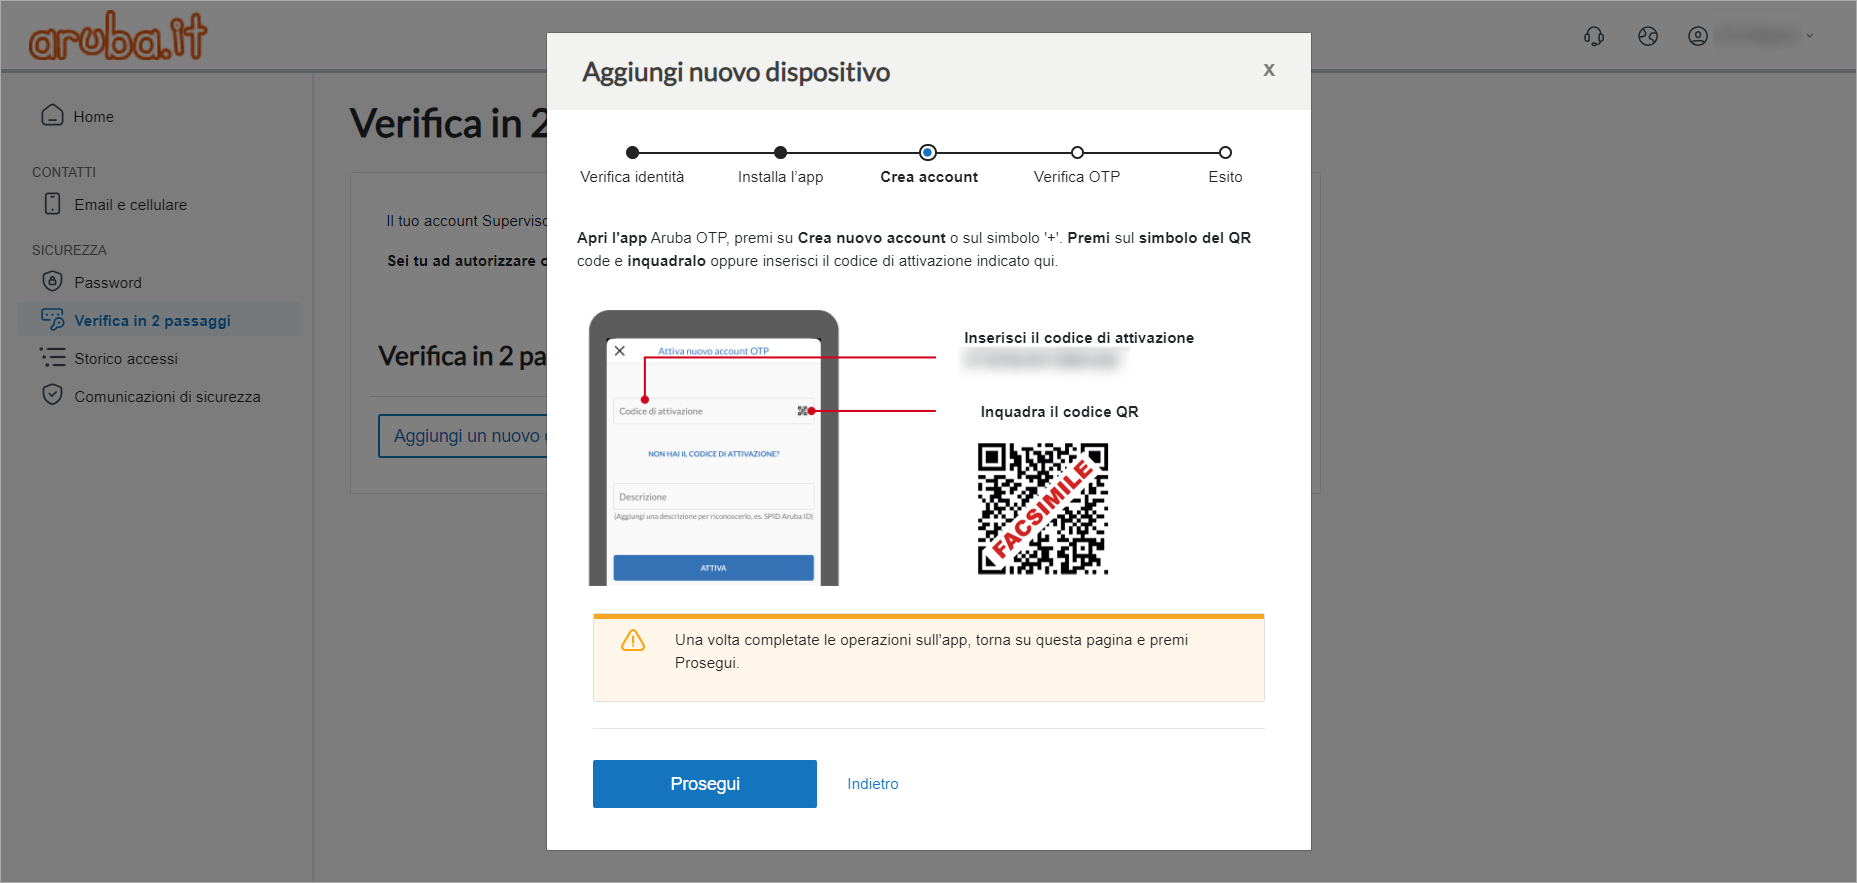Viewport: 1857px width, 883px height.
Task: Expand the account dropdown arrow in the header
Action: pyautogui.click(x=1810, y=36)
